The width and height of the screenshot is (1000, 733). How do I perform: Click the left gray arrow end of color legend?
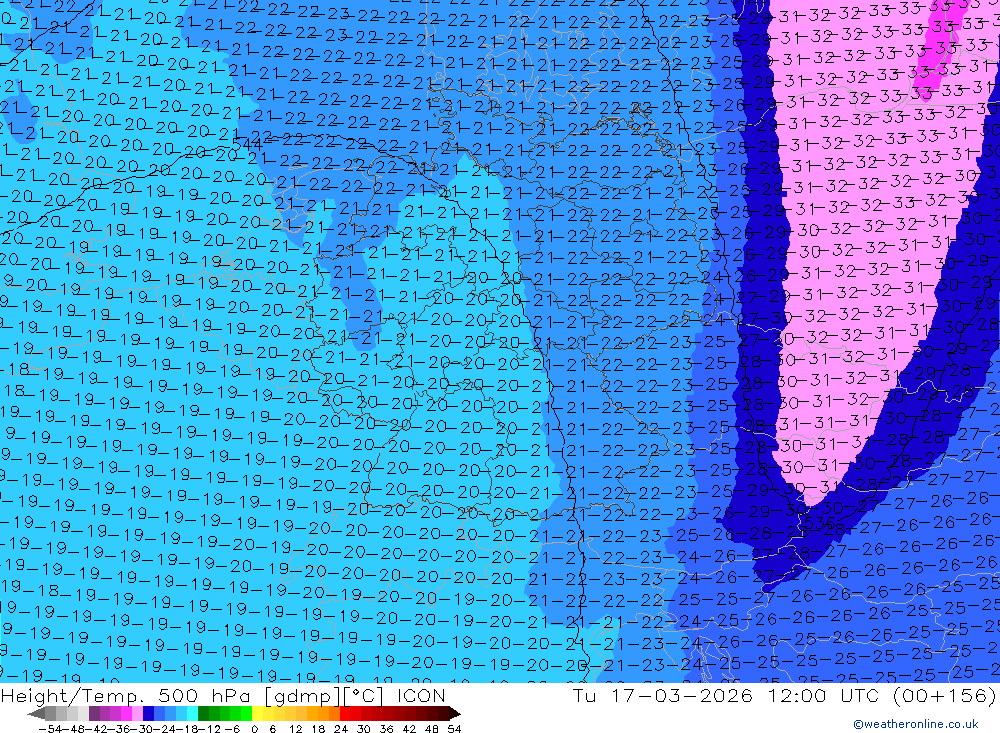coord(36,713)
